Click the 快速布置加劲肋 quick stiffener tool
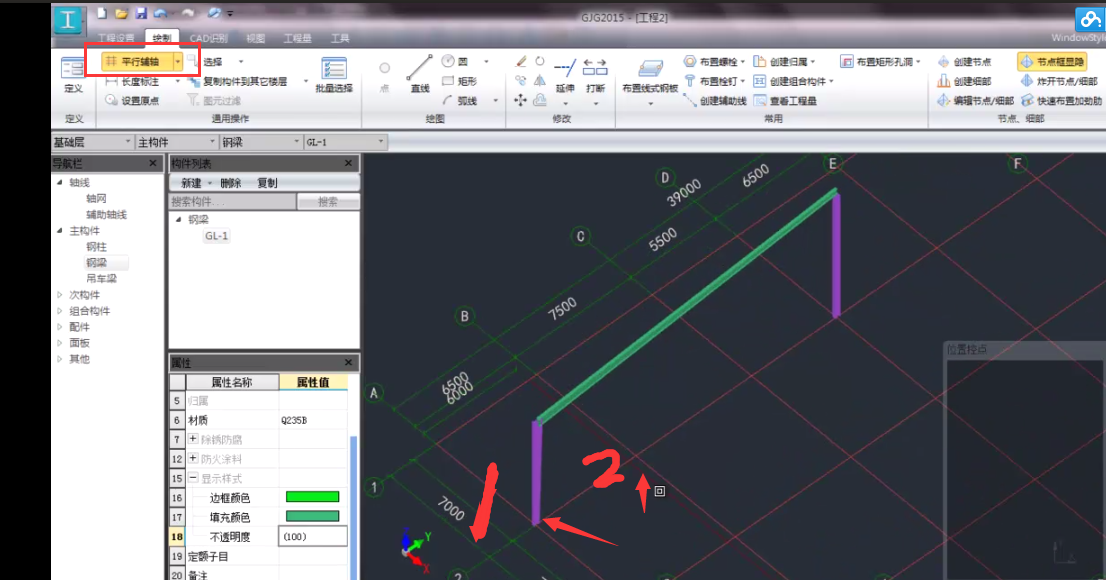Viewport: 1106px width, 580px height. (x=1062, y=101)
